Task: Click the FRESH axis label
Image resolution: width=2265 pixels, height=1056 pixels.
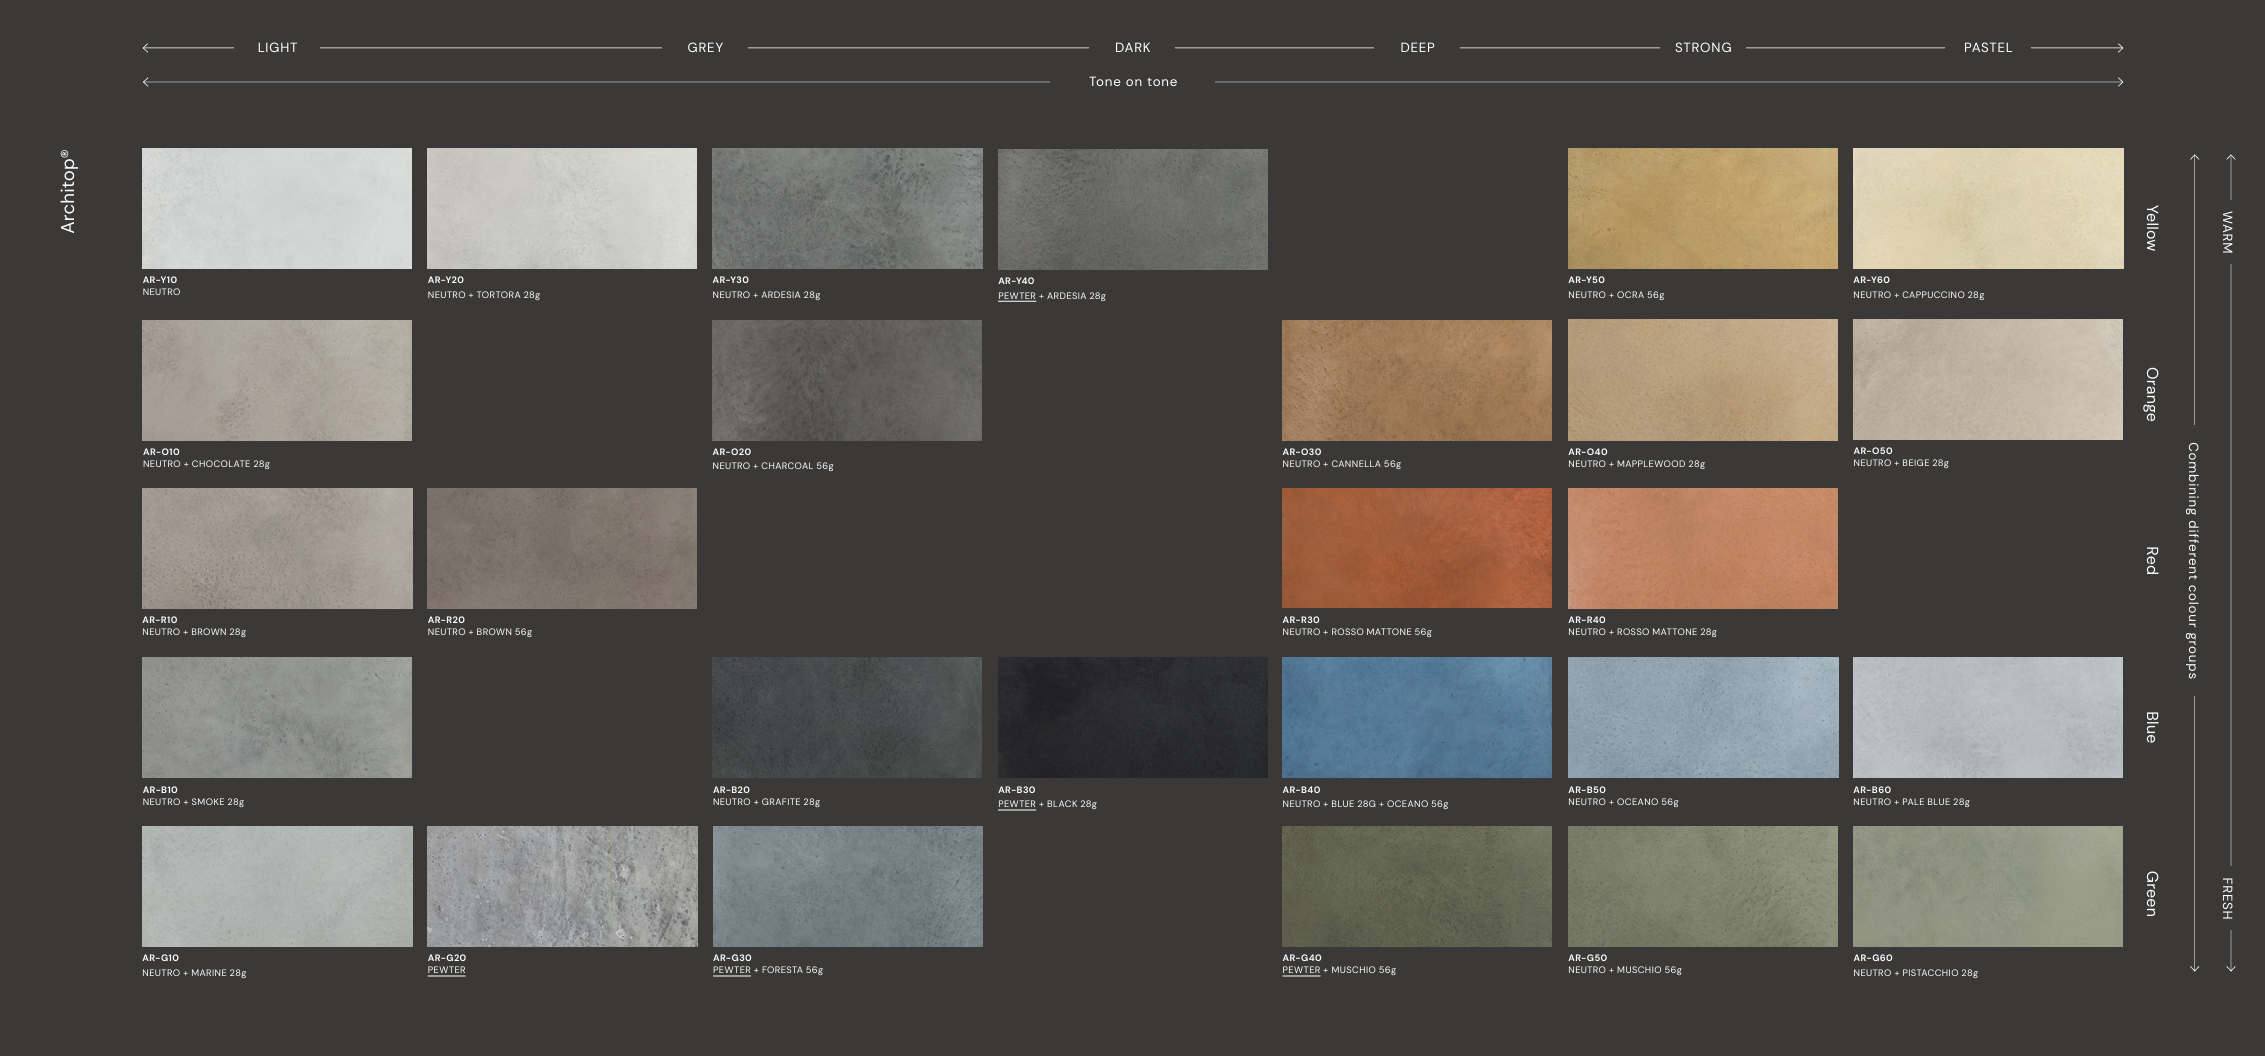Action: coord(2227,898)
